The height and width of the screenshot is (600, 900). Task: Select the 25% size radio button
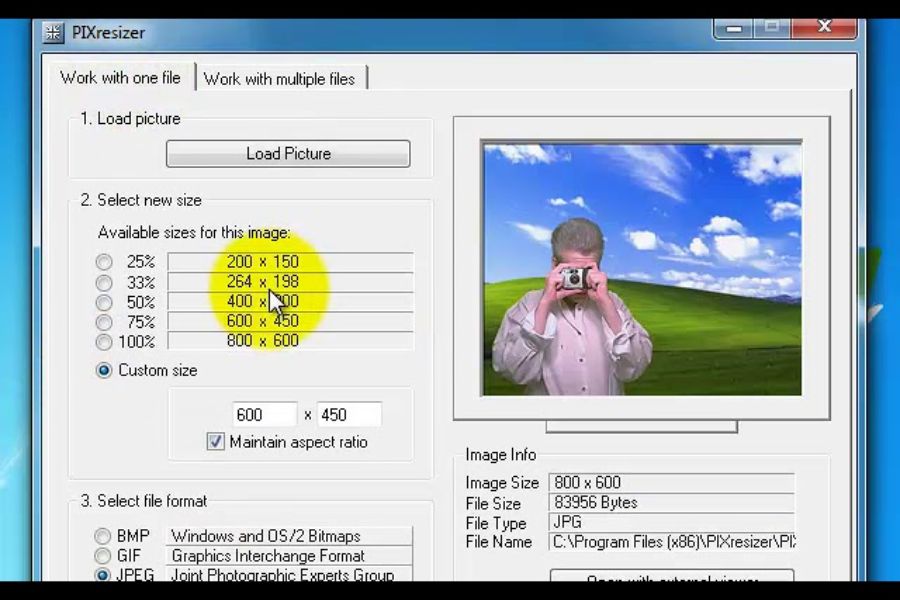click(x=104, y=262)
